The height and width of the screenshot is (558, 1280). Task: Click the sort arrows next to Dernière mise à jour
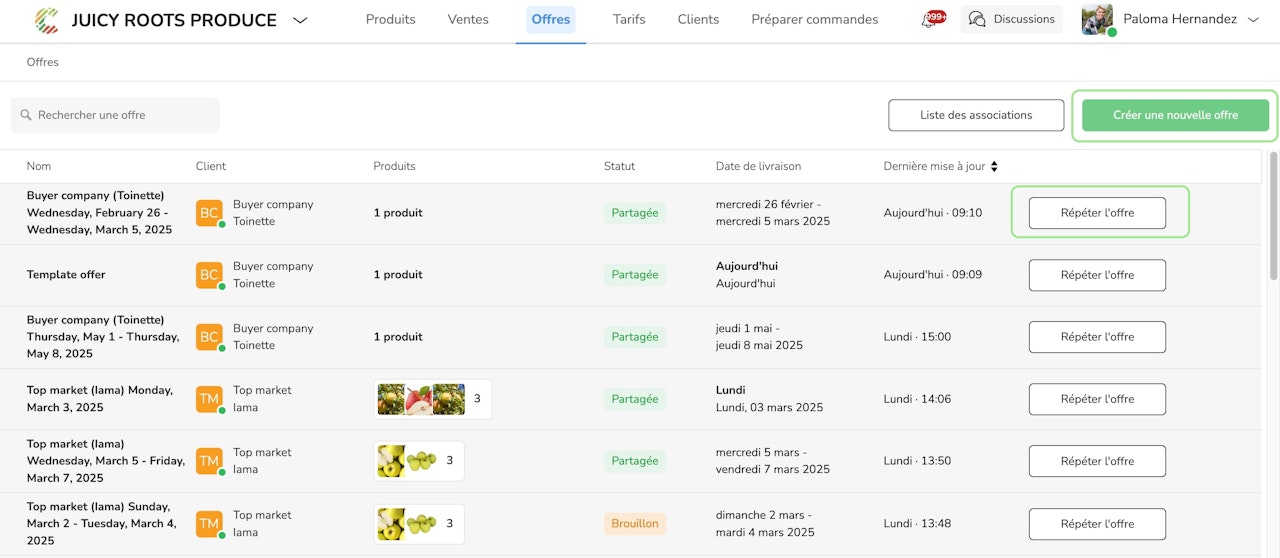click(994, 166)
